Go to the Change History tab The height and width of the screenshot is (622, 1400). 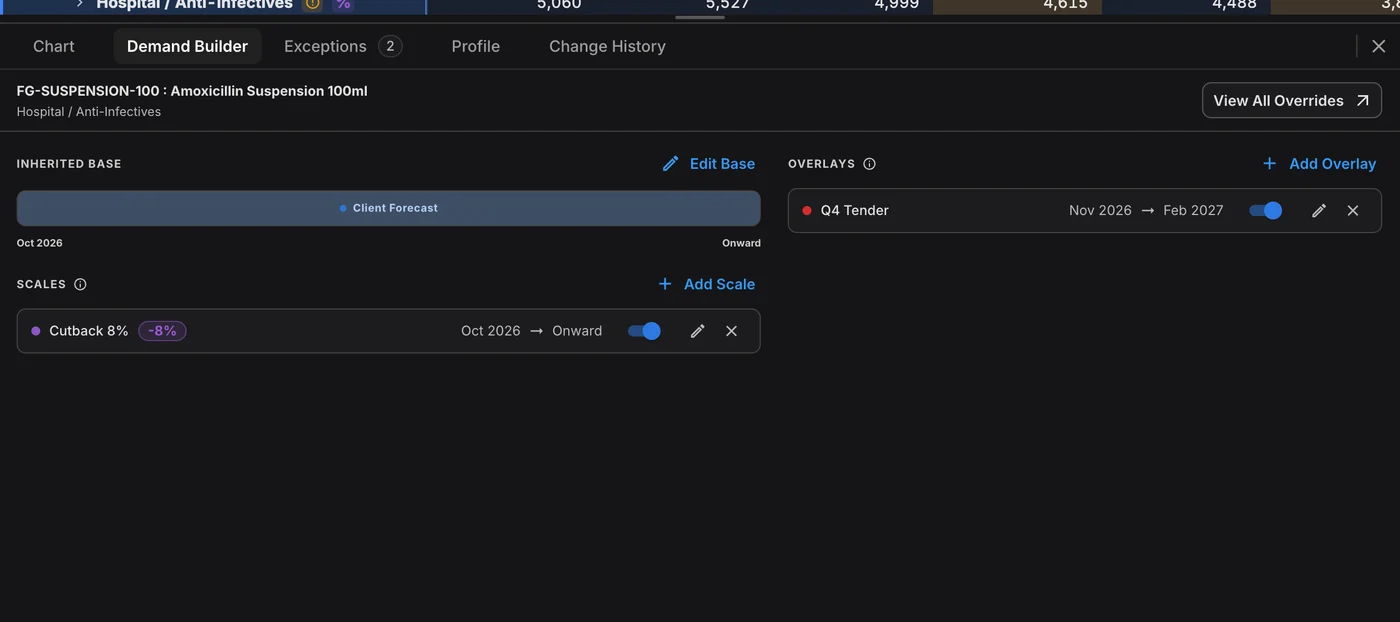607,46
